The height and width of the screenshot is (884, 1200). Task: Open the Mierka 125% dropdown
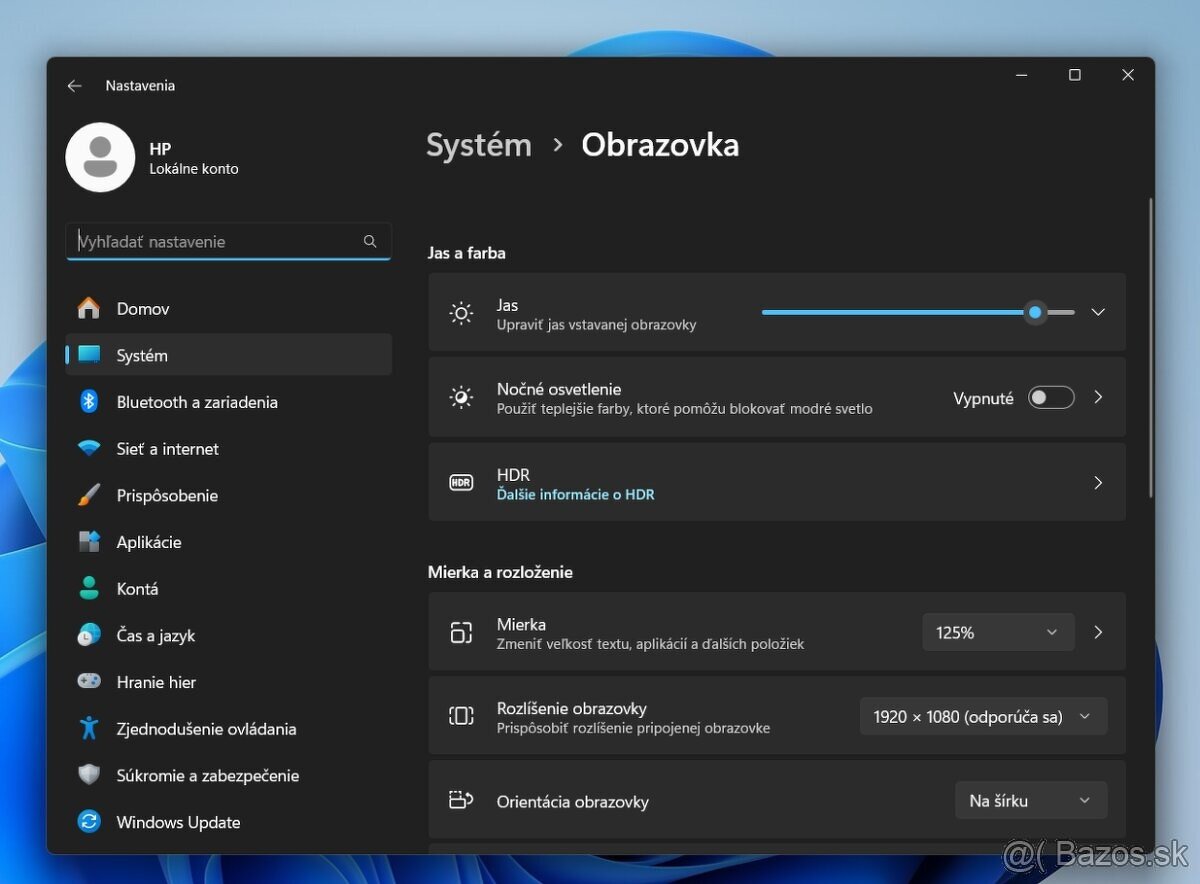coord(997,632)
